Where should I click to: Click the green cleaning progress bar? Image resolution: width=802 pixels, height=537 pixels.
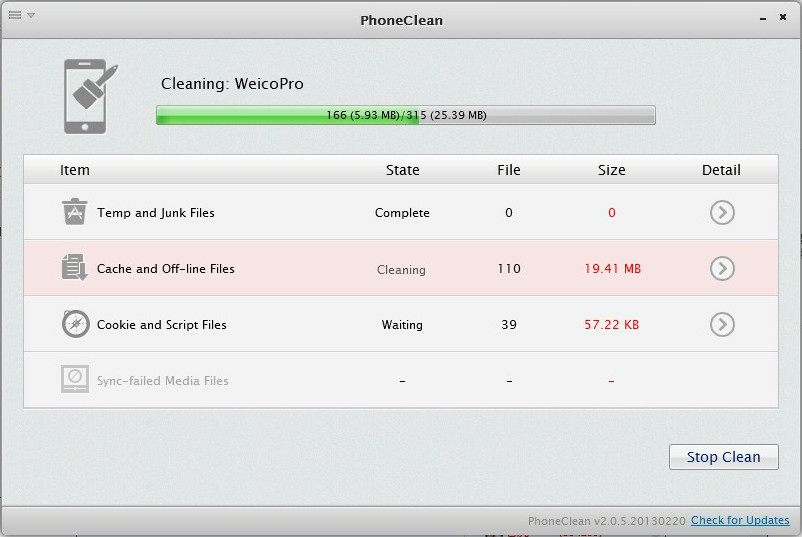tap(405, 115)
